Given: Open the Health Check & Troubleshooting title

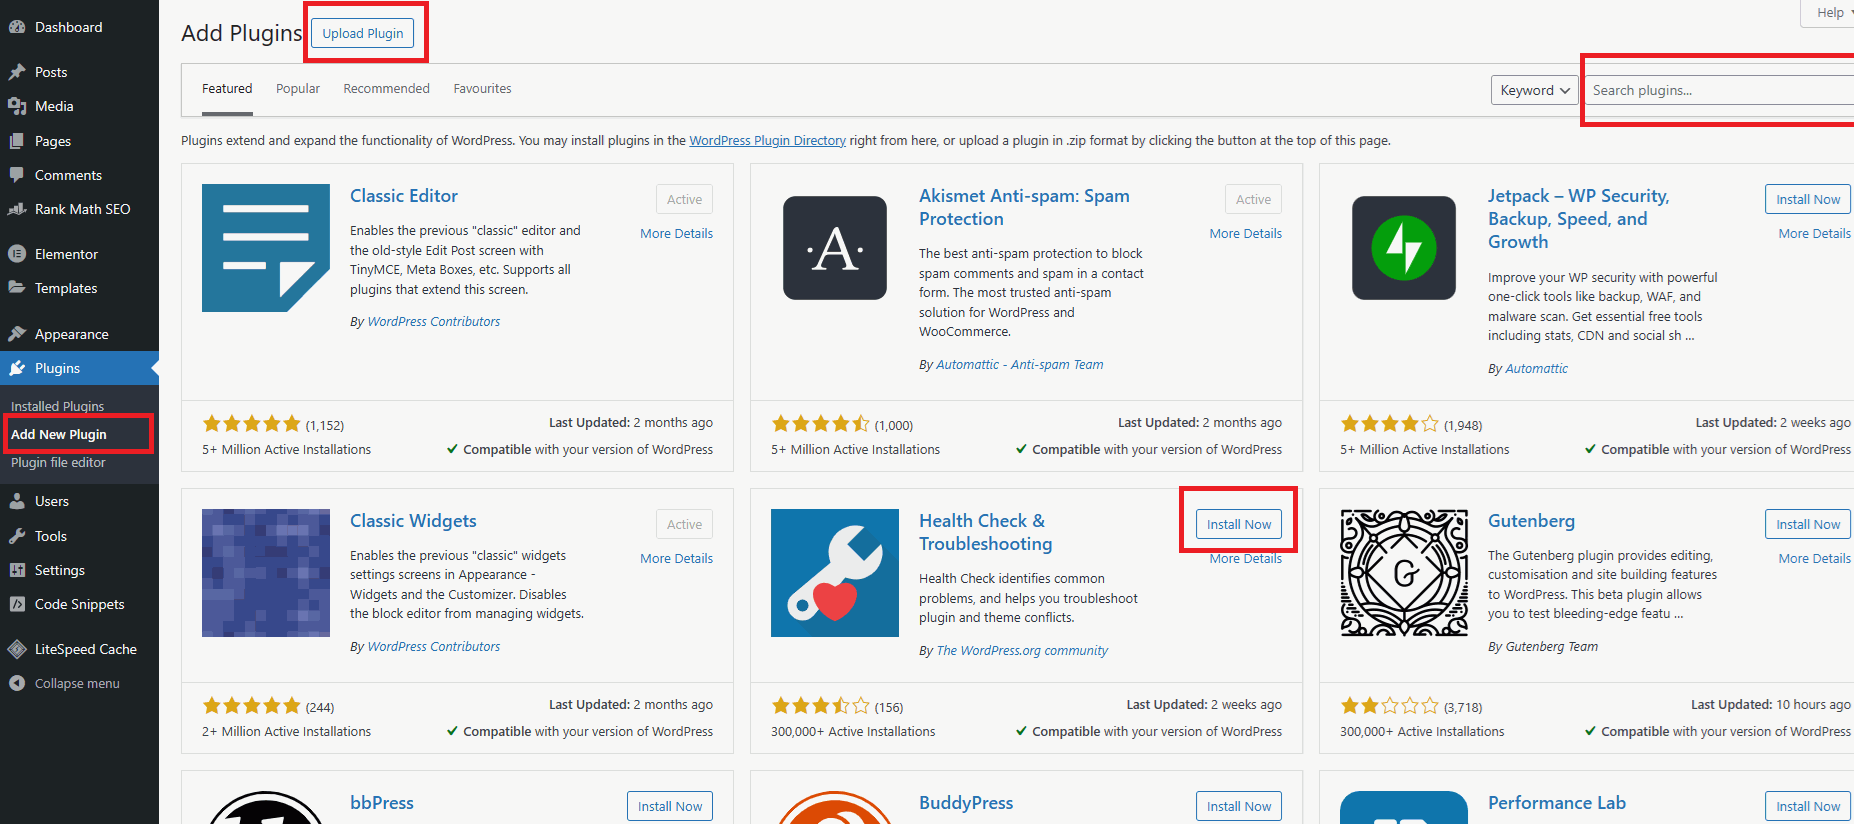Looking at the screenshot, I should click(985, 532).
